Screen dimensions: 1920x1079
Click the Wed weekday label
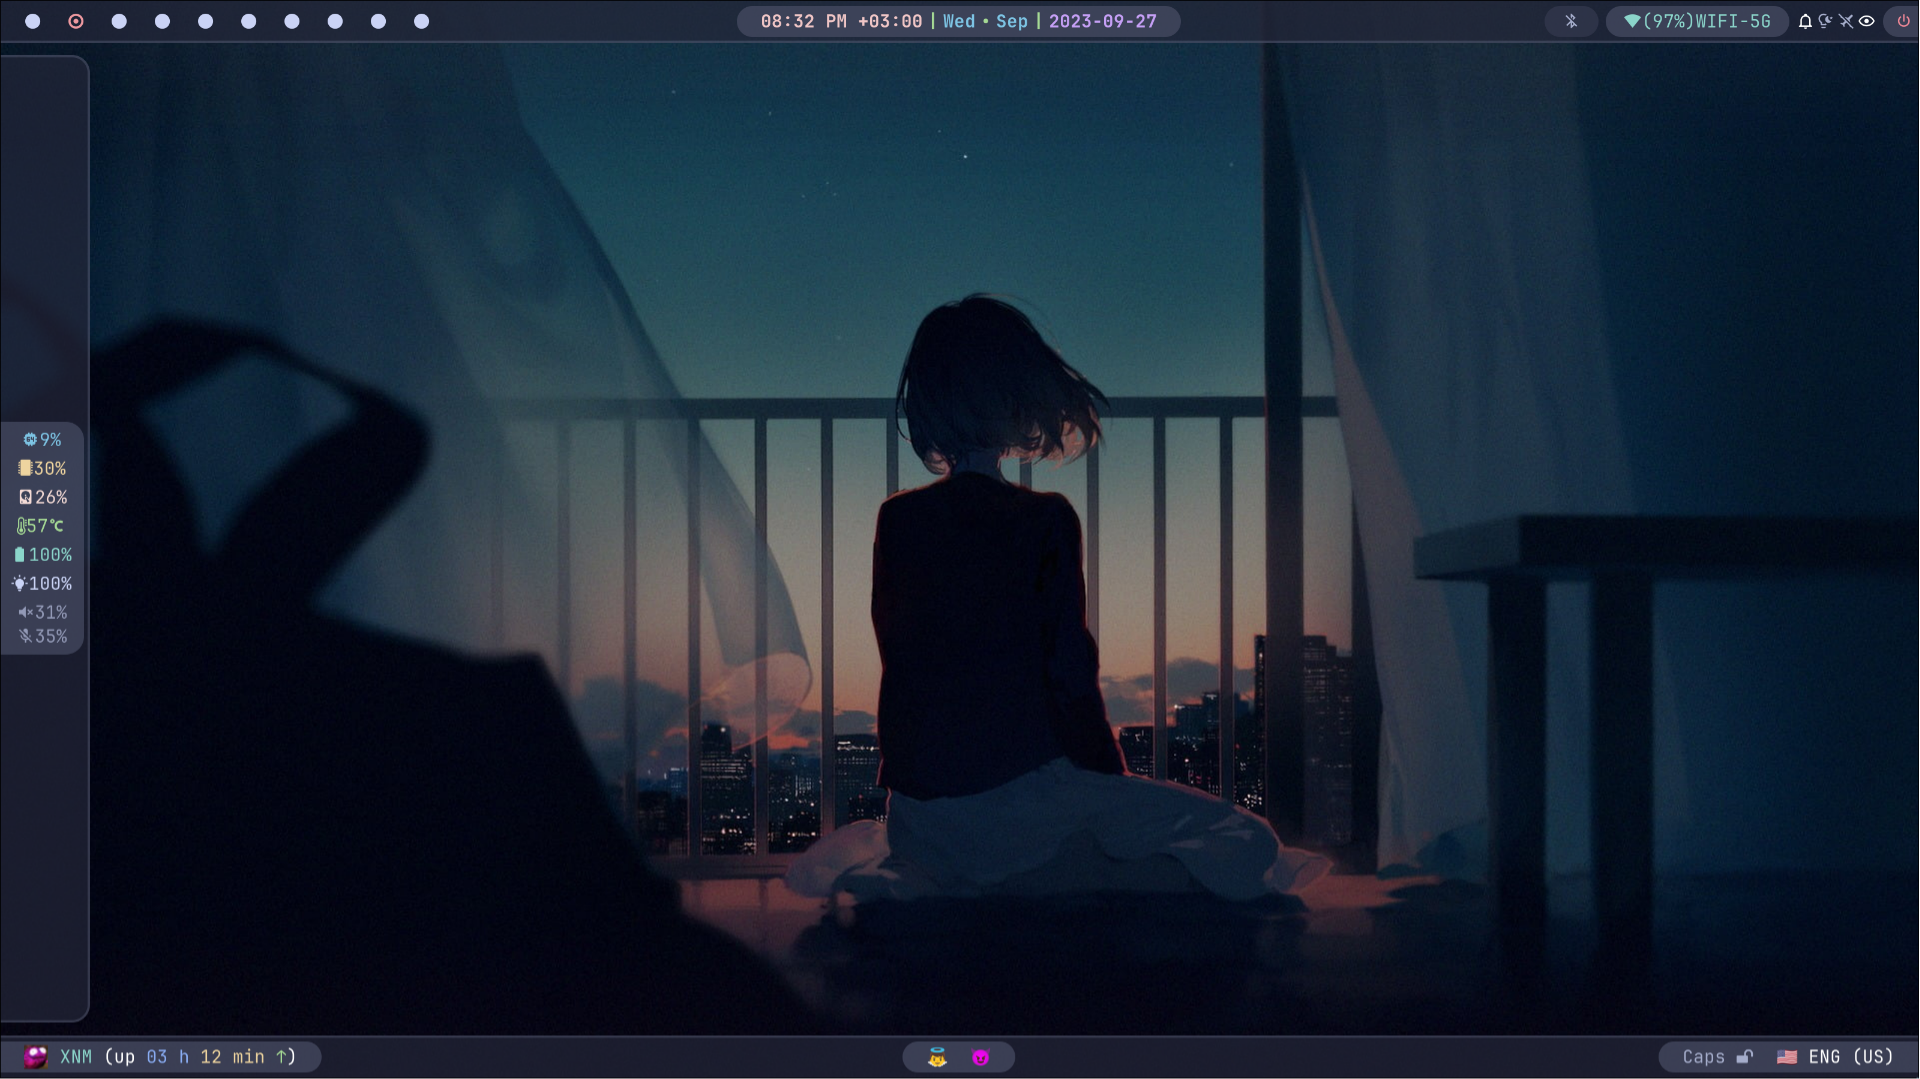959,21
